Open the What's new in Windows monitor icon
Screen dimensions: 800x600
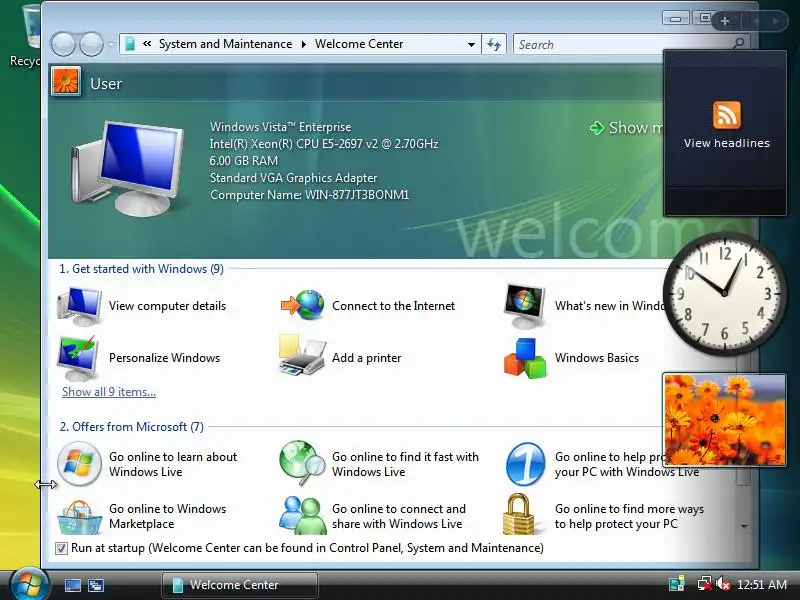(524, 306)
